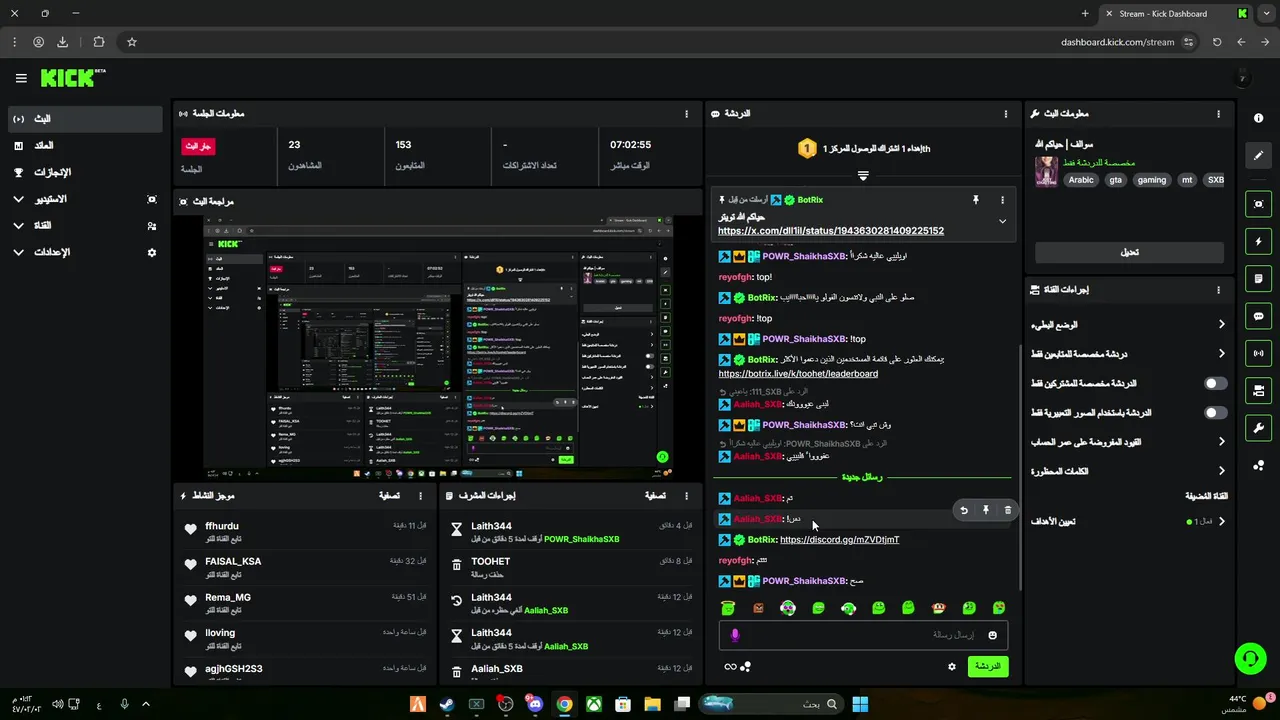Click the تحديل button in stream info
Screen dimensions: 1280x720
pyautogui.click(x=1129, y=252)
